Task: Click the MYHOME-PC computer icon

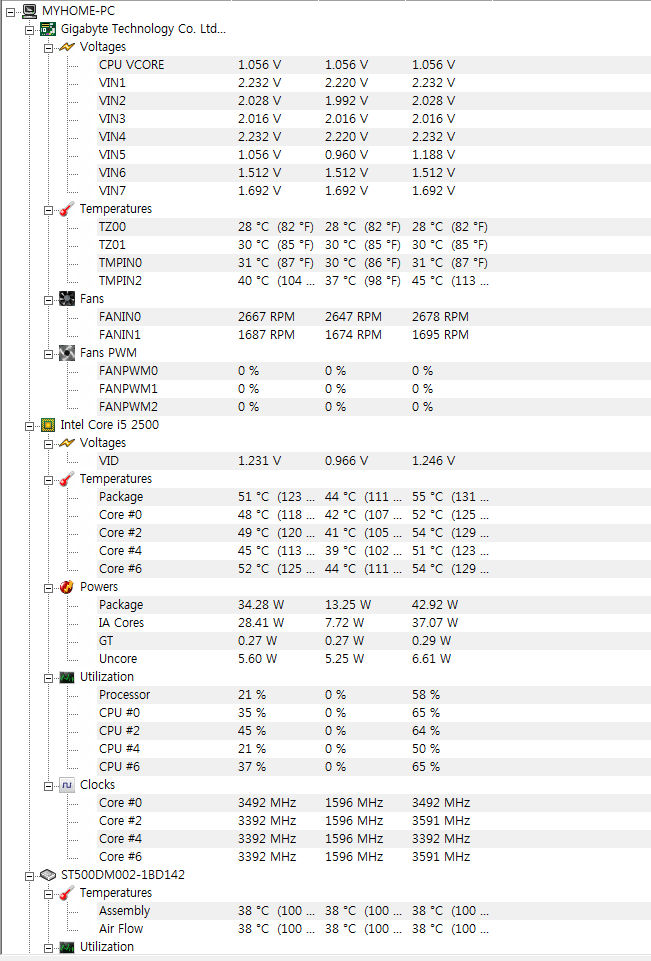Action: 29,10
